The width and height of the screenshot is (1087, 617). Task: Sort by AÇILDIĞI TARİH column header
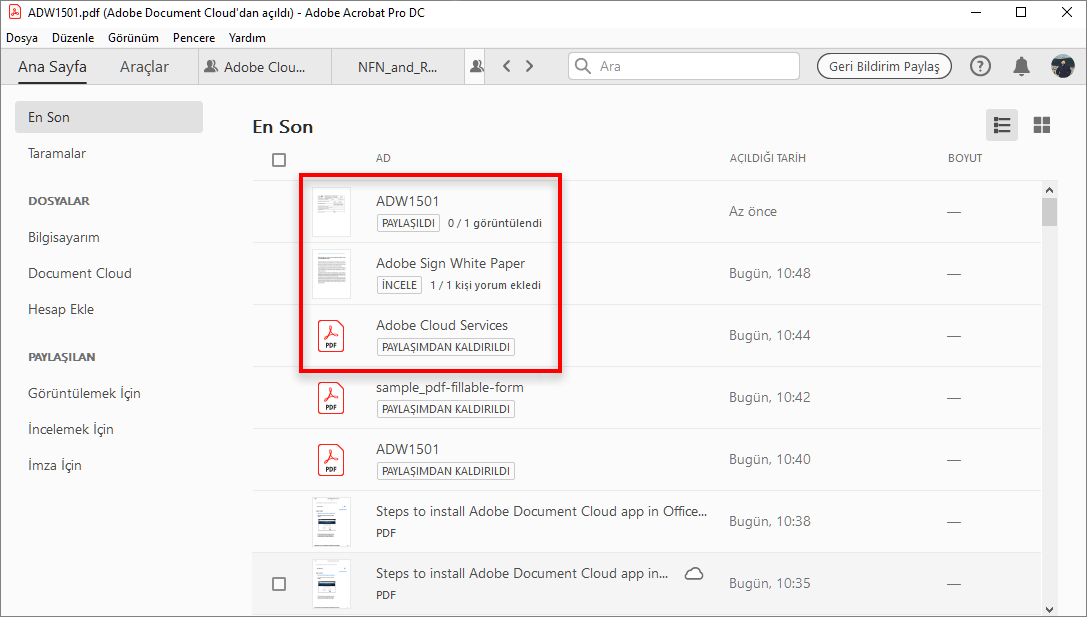coord(767,158)
